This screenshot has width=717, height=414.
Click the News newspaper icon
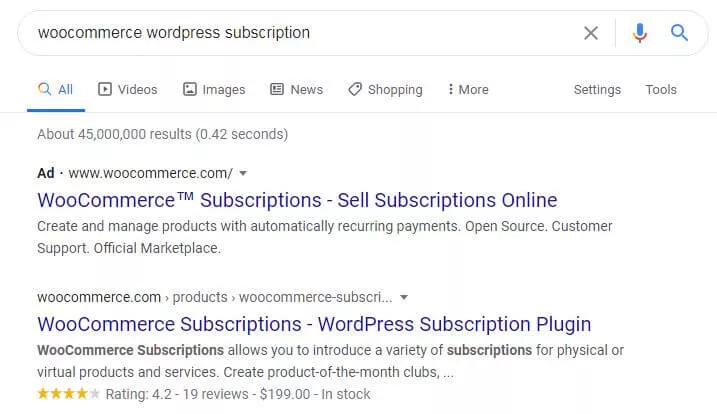[x=277, y=89]
